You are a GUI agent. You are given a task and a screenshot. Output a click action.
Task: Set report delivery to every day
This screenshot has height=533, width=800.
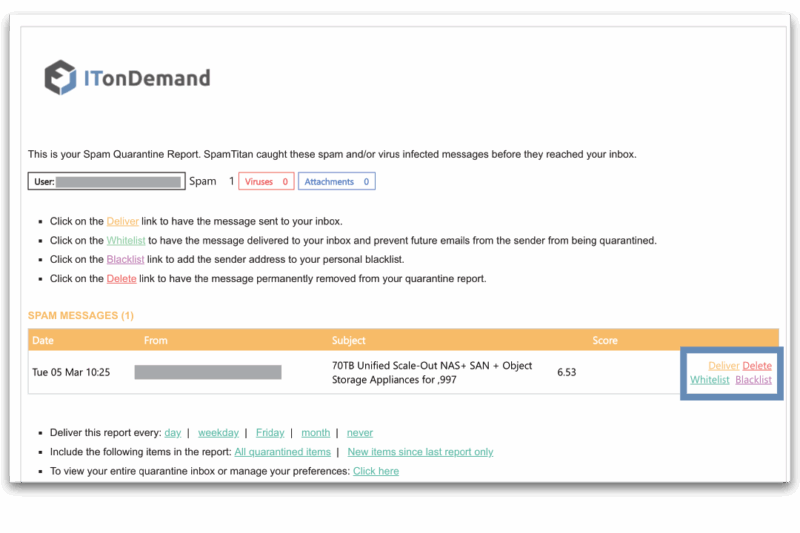(173, 433)
